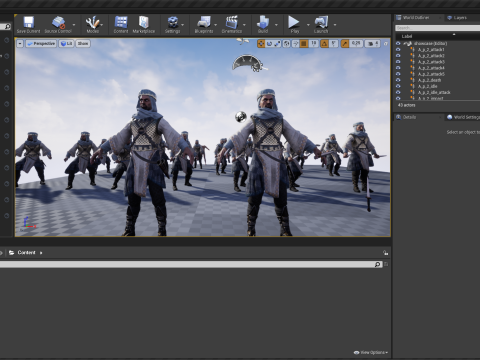Open viewport options dropdown arrow

point(20,44)
